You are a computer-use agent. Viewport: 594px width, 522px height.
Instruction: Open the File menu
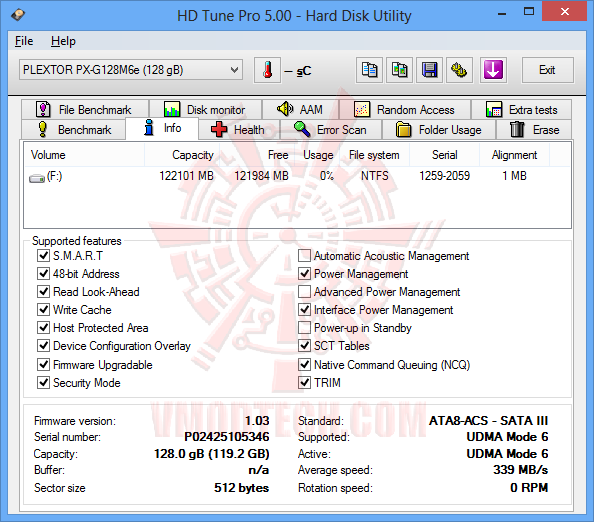[24, 41]
